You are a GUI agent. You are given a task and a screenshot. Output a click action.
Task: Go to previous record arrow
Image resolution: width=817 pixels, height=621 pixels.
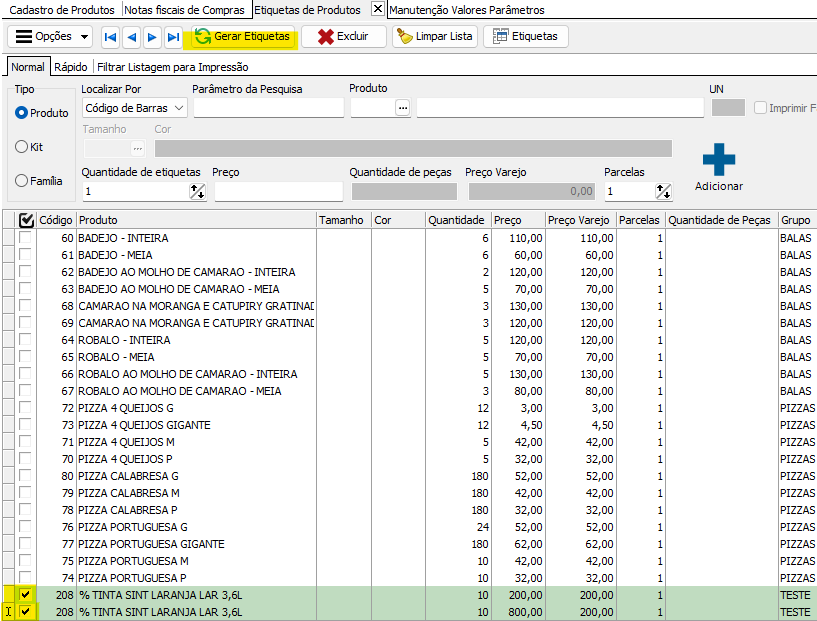pos(131,37)
